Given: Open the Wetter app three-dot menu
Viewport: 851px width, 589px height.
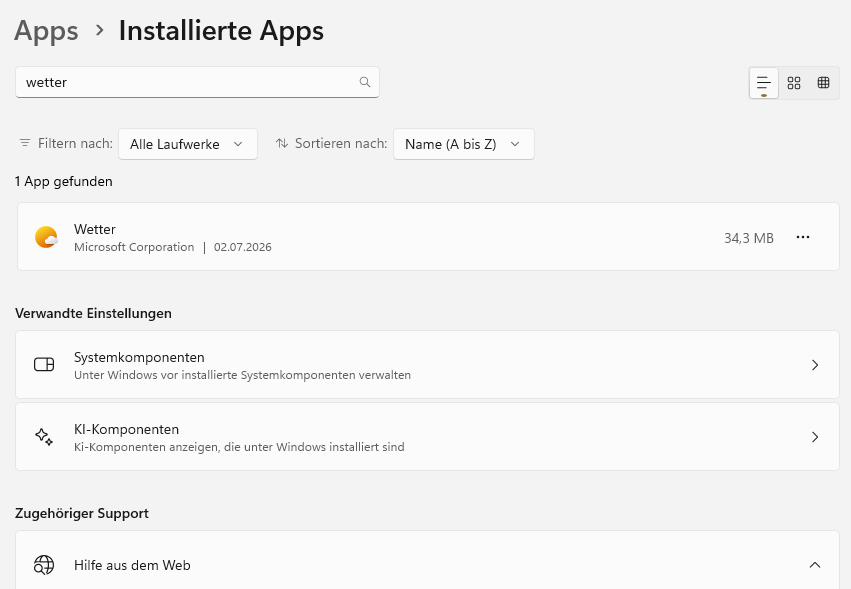Looking at the screenshot, I should 803,237.
